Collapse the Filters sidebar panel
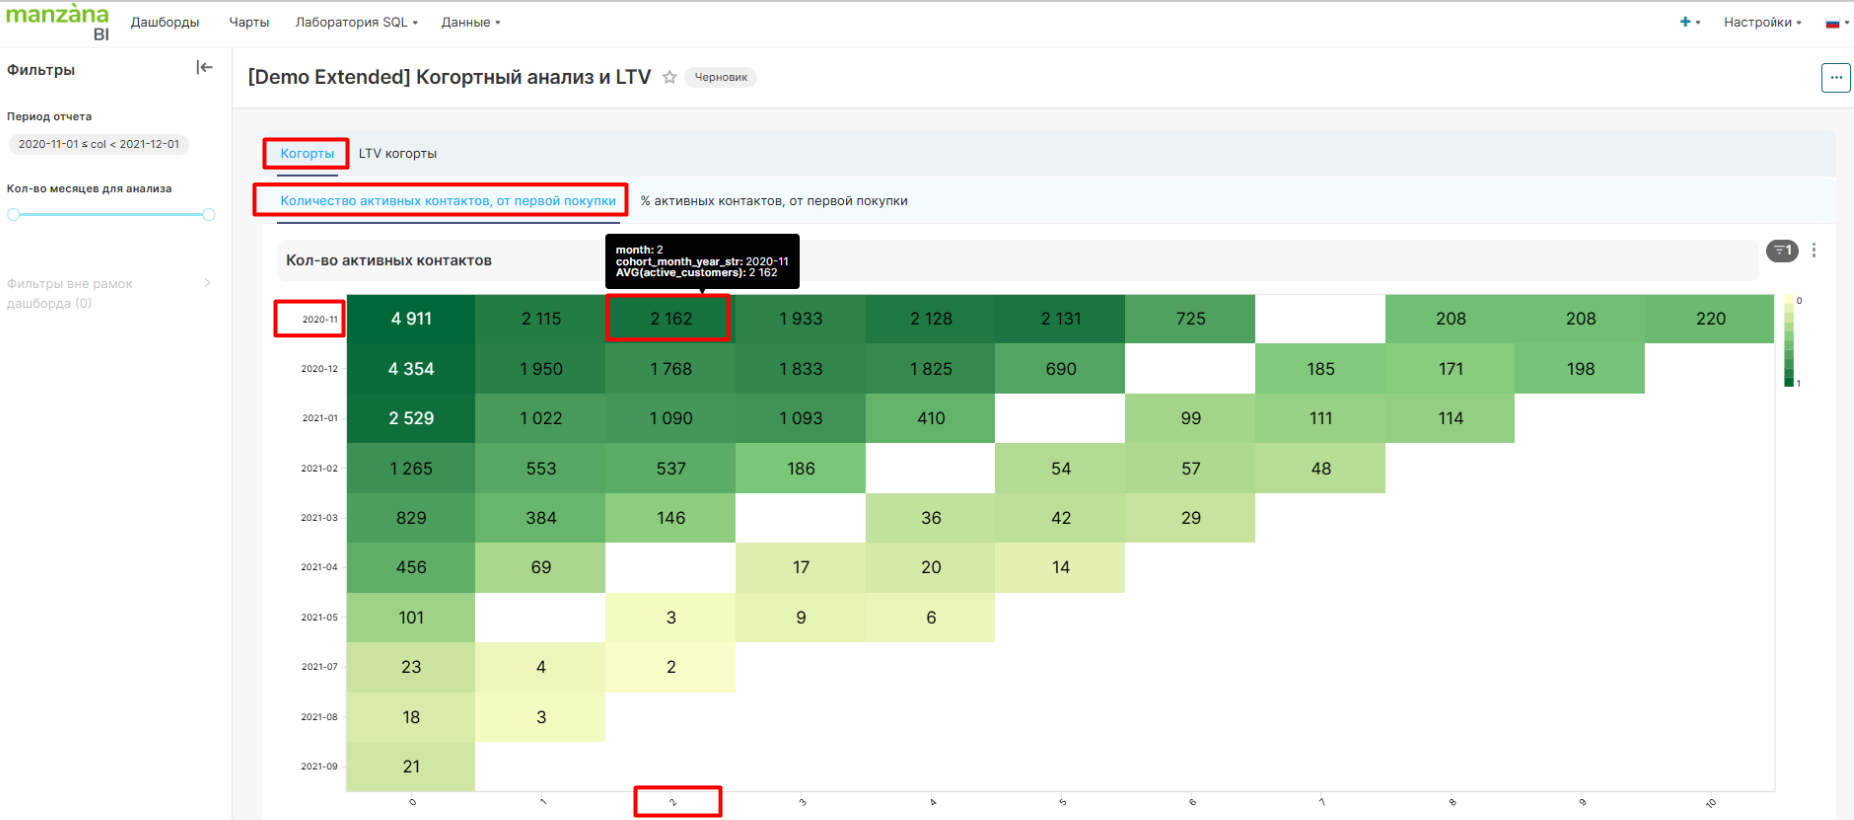This screenshot has width=1854, height=820. tap(204, 68)
